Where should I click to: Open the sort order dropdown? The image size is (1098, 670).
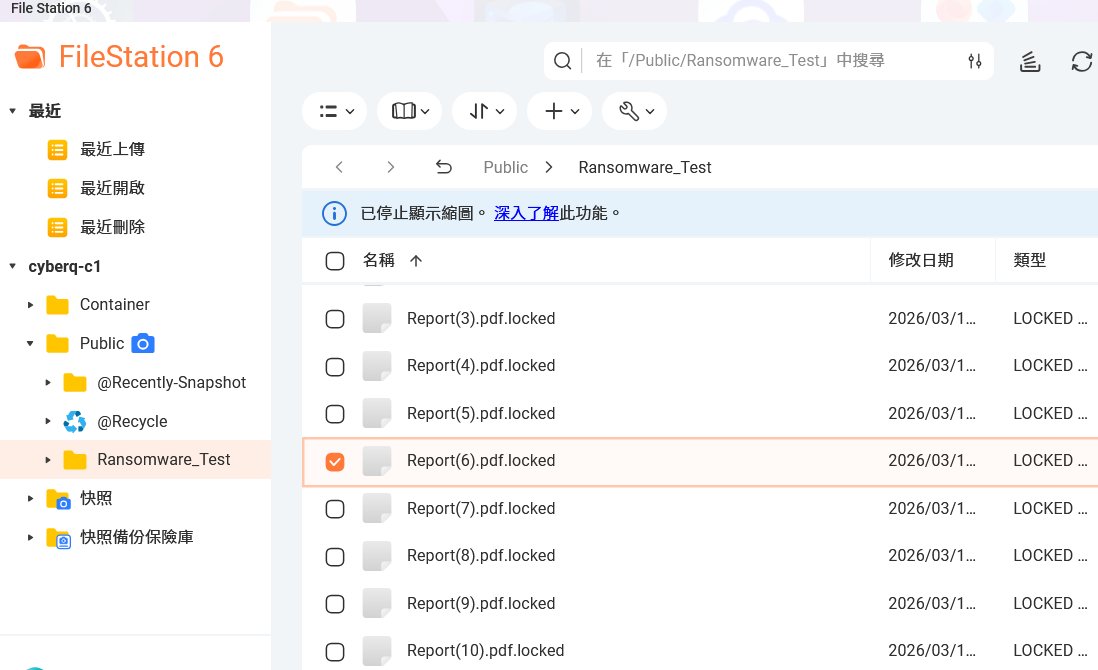(484, 111)
